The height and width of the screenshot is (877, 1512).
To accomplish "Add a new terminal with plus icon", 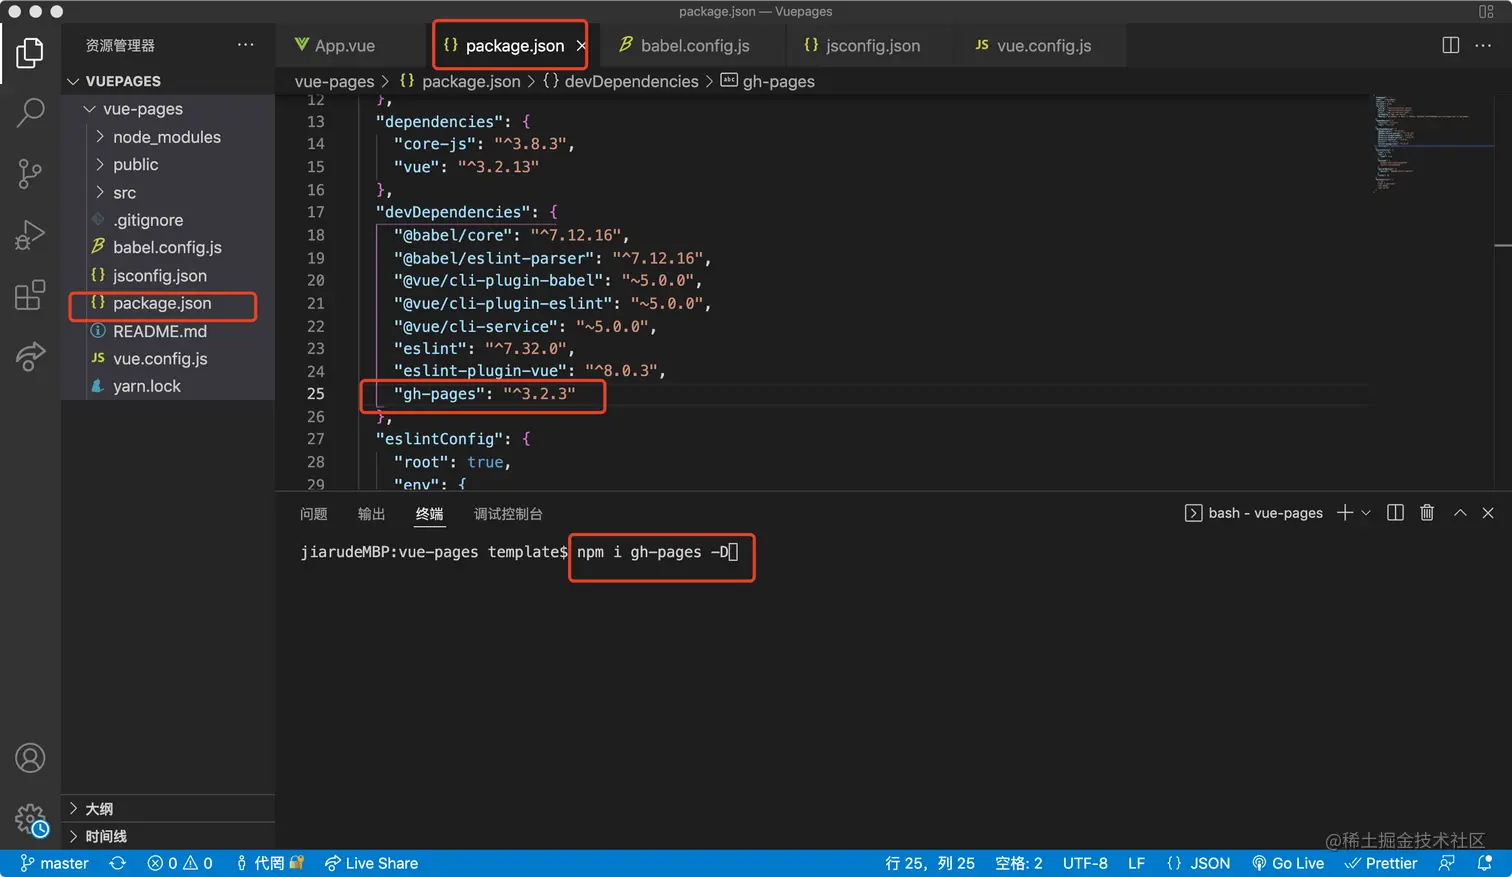I will coord(1345,513).
